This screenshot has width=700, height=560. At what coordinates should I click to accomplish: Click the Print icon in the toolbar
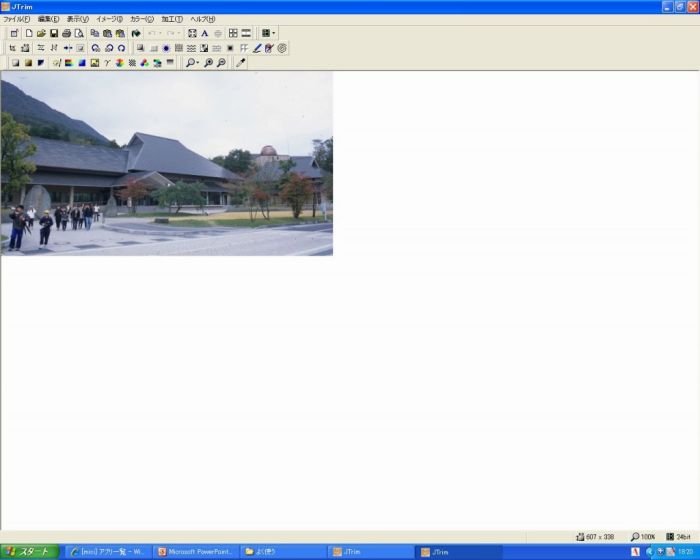(x=66, y=33)
